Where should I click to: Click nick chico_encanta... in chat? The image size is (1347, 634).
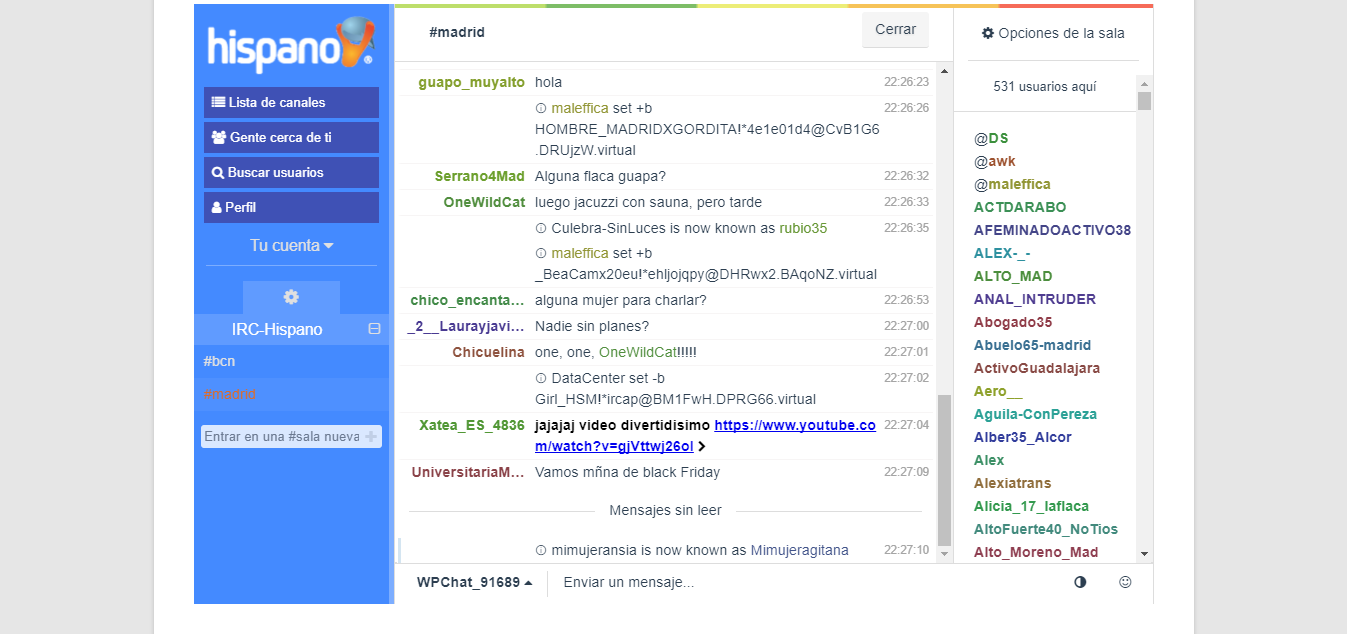pos(467,300)
